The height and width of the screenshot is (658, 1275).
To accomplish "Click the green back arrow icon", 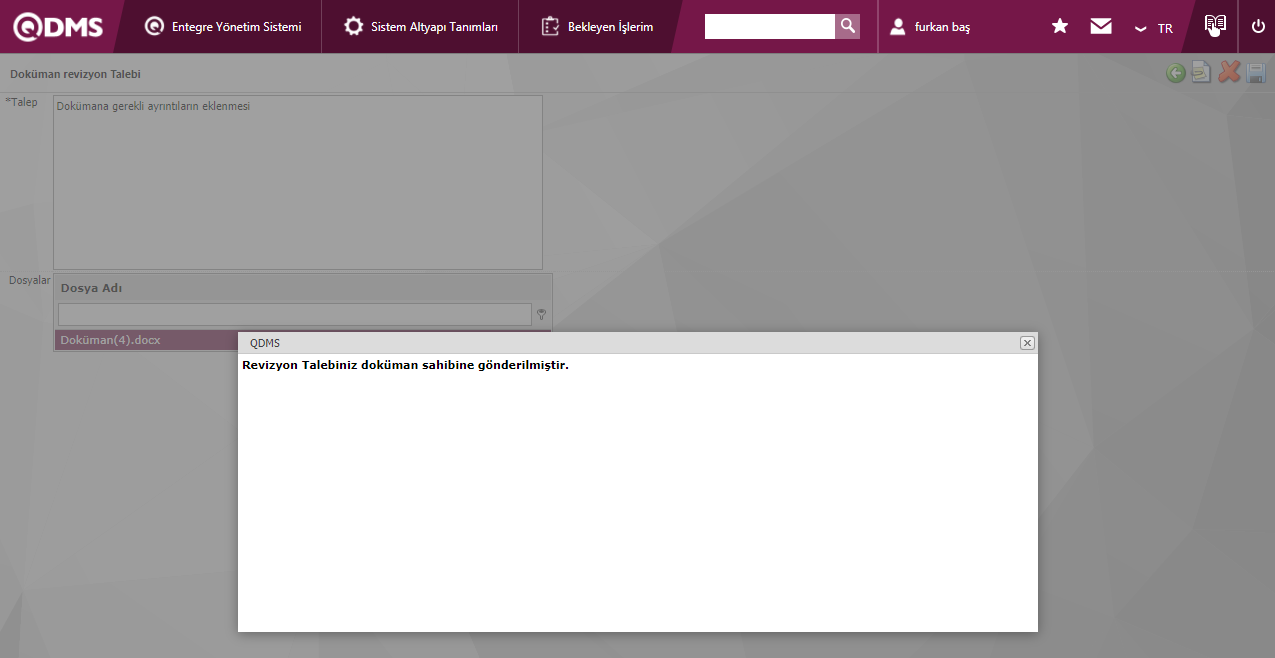I will click(x=1176, y=73).
